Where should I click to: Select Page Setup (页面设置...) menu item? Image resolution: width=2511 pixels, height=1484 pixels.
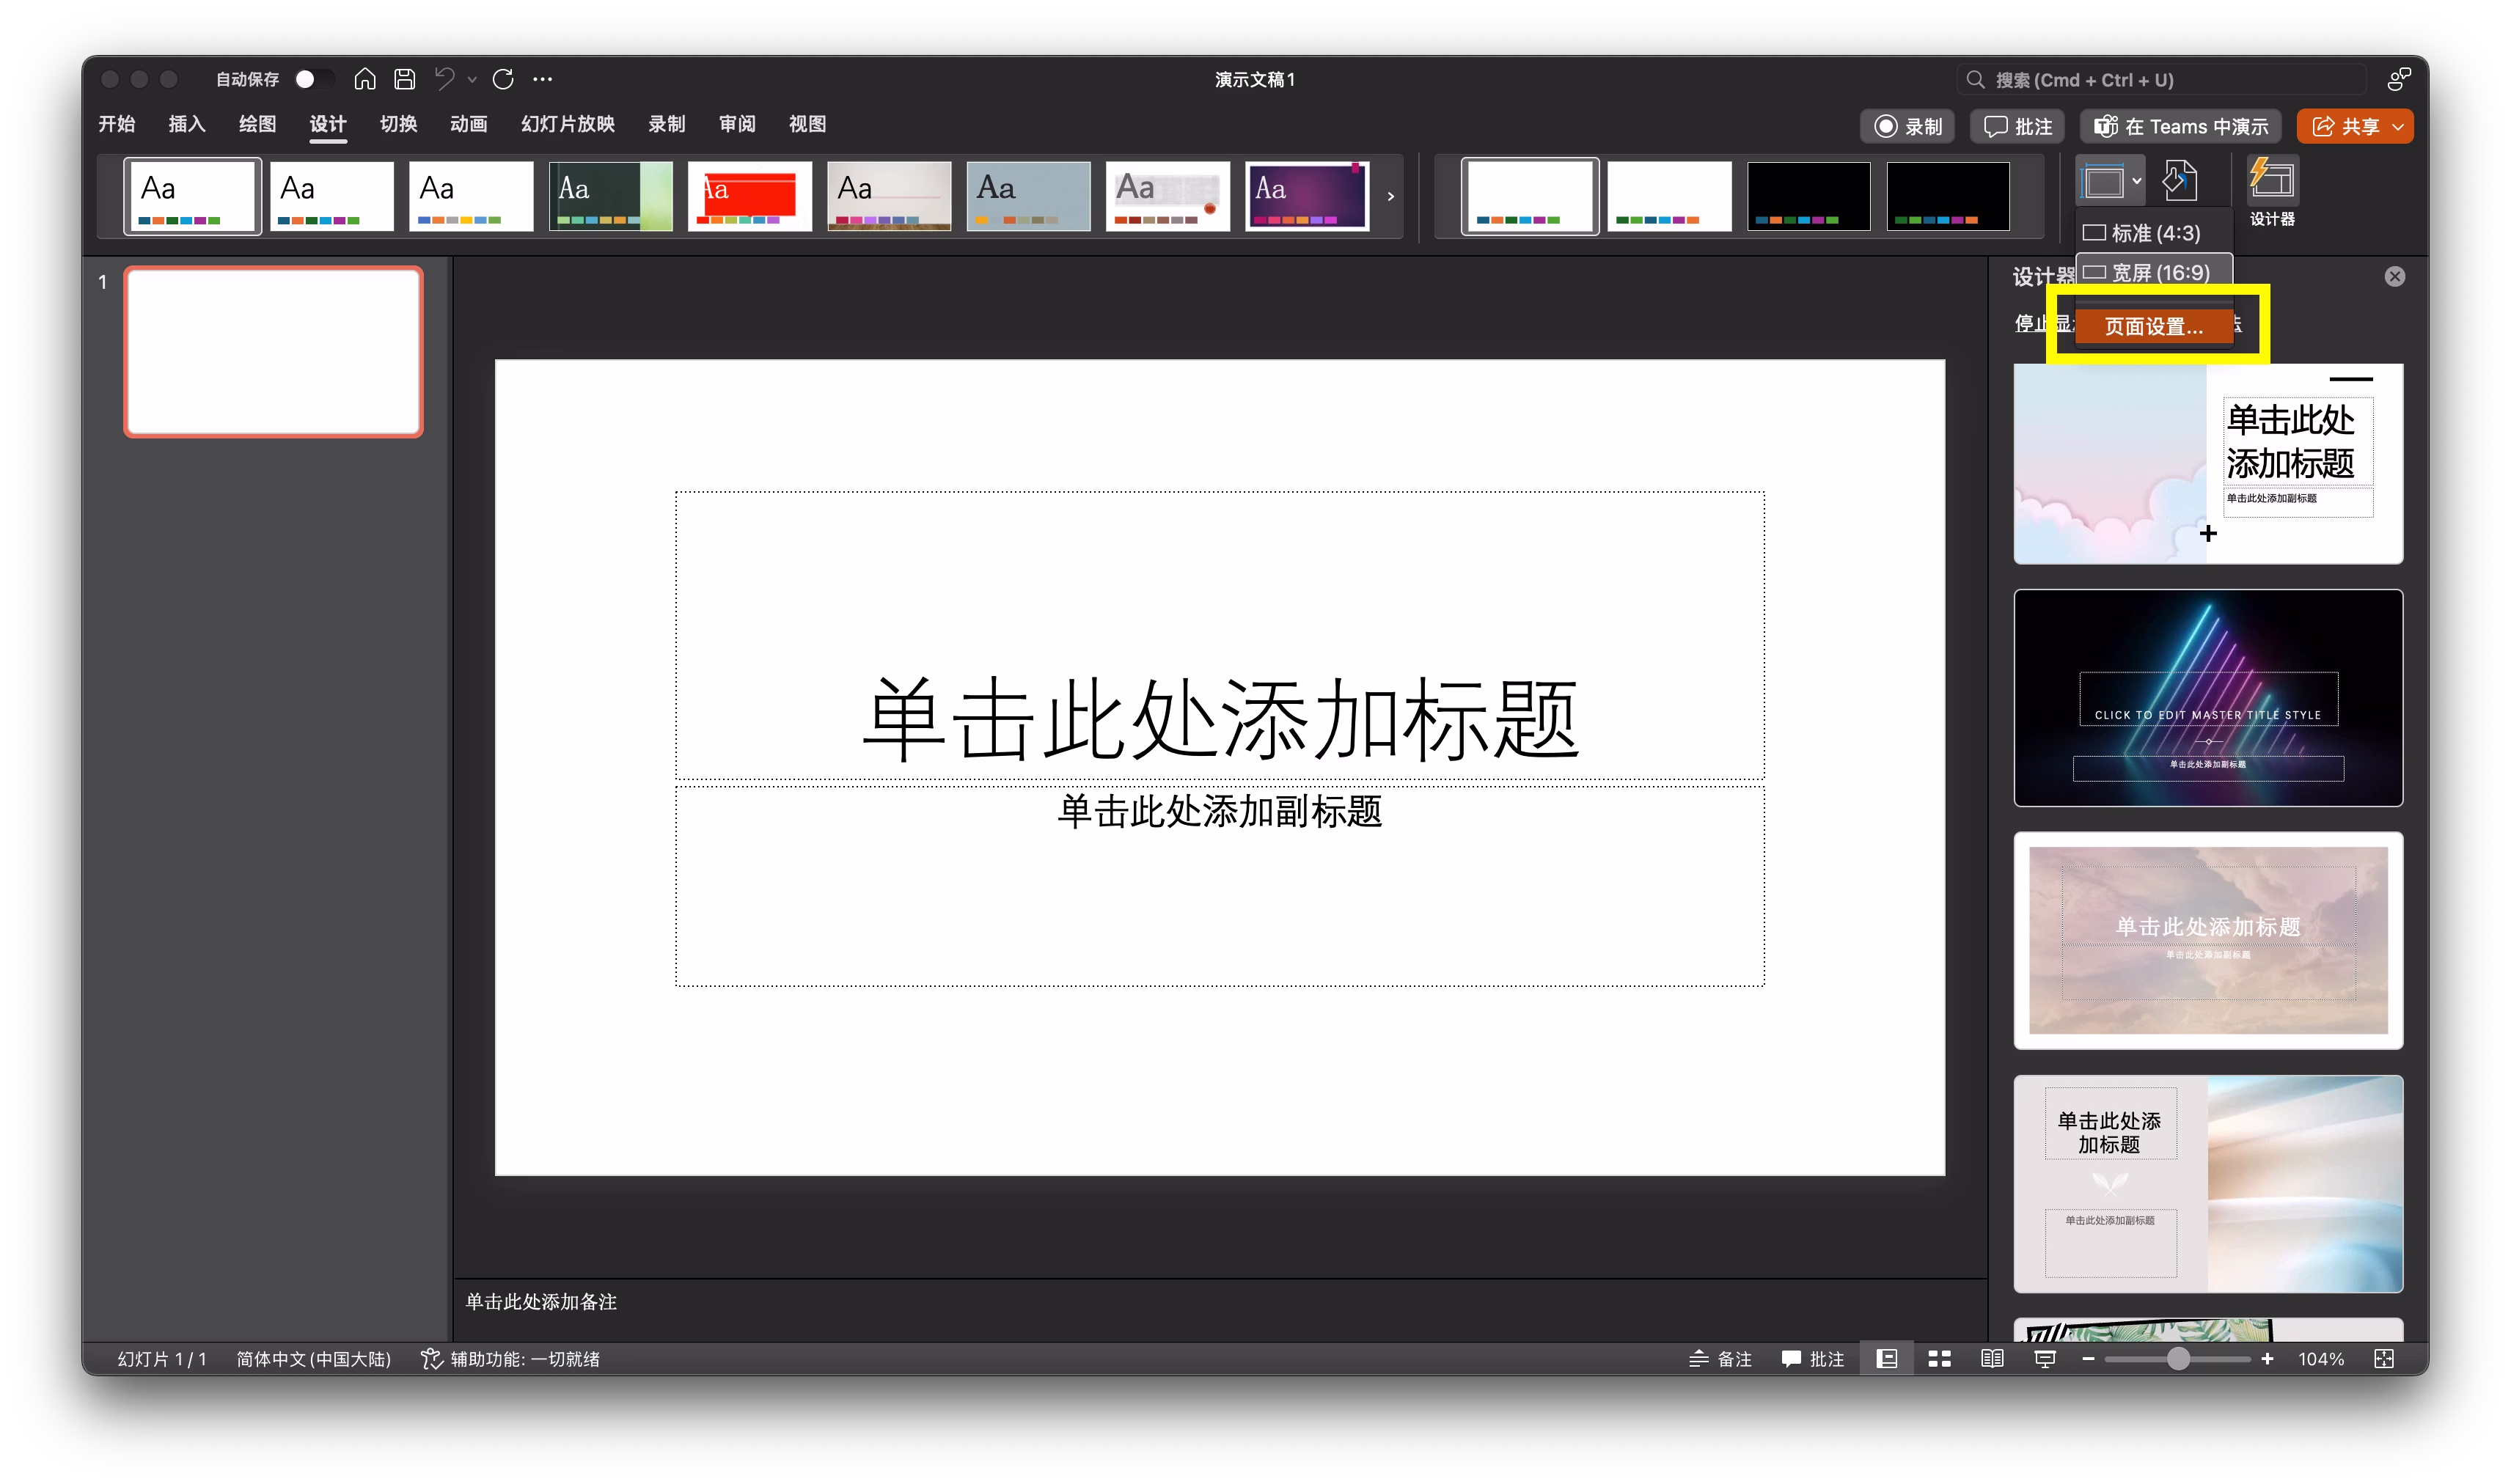pyautogui.click(x=2154, y=327)
